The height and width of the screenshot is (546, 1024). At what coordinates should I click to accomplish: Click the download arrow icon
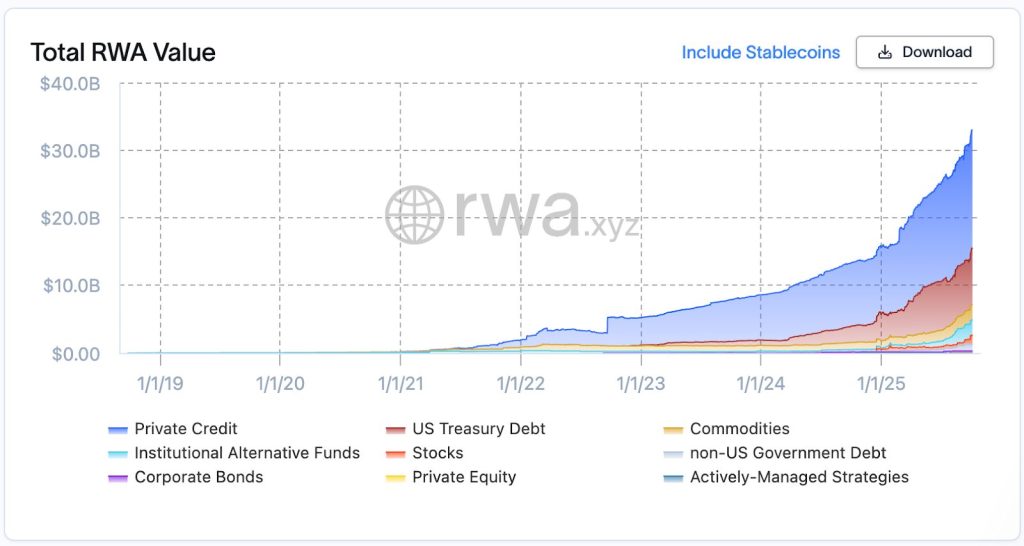click(885, 52)
